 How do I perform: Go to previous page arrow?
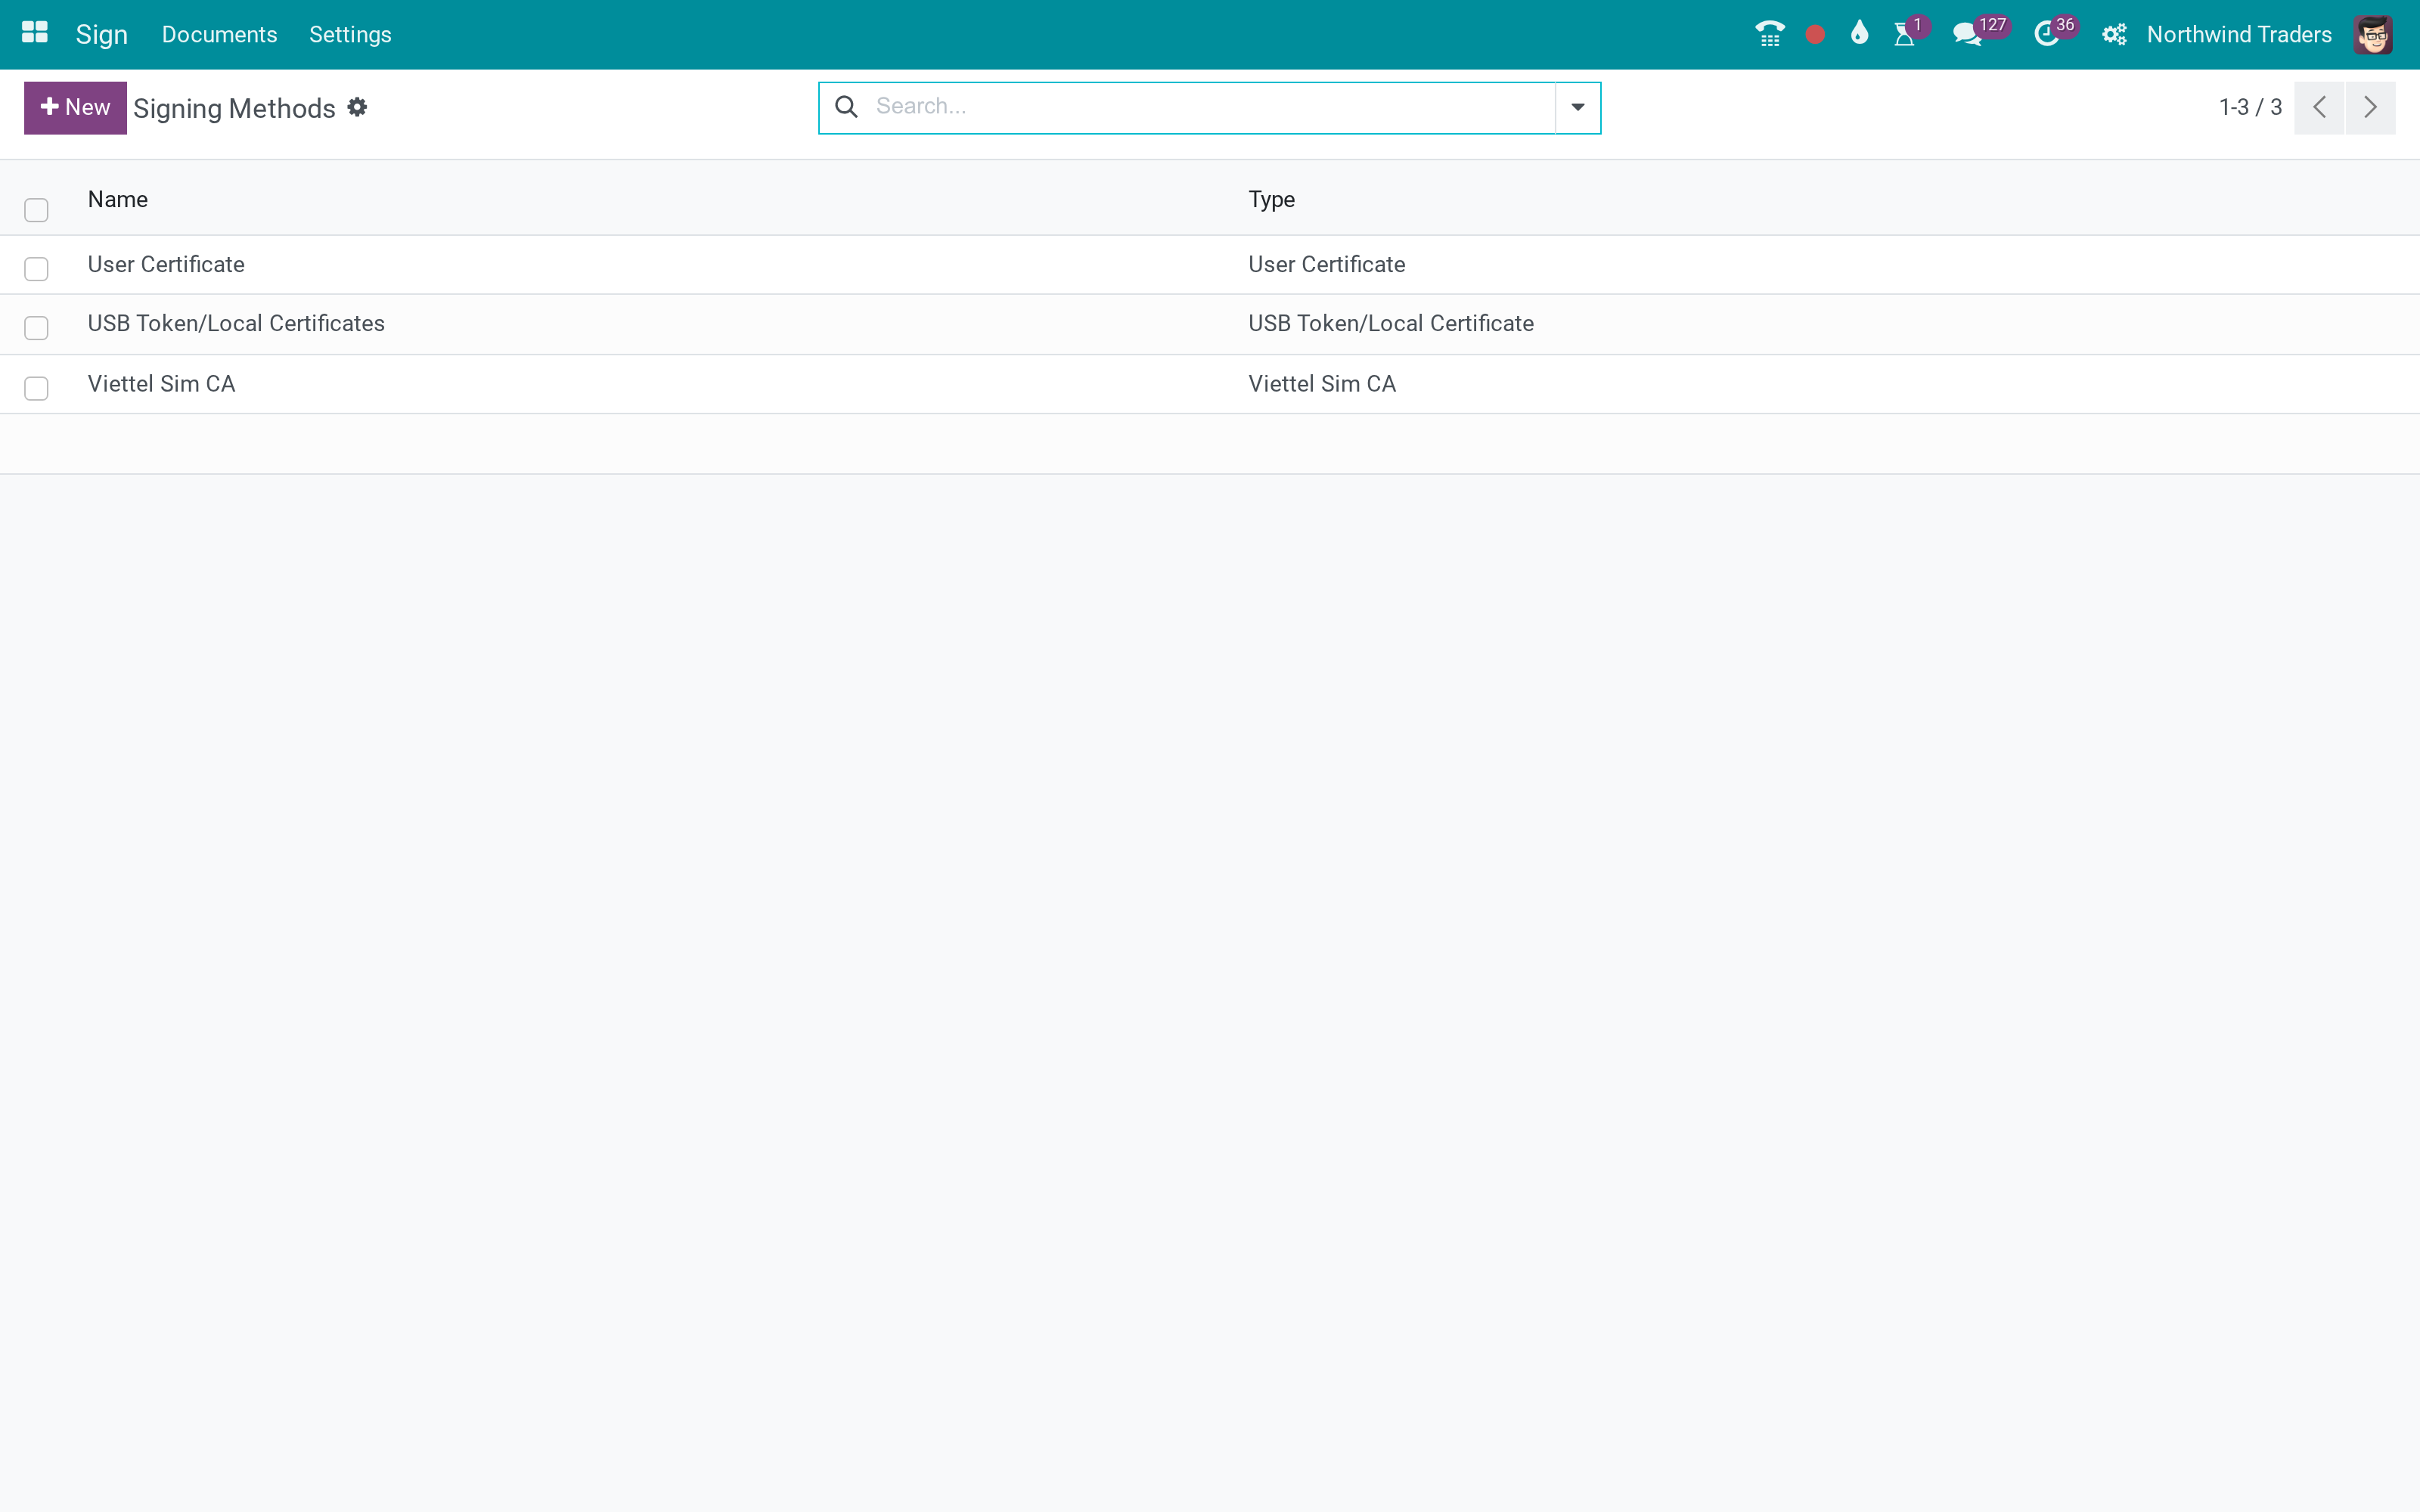[2319, 108]
